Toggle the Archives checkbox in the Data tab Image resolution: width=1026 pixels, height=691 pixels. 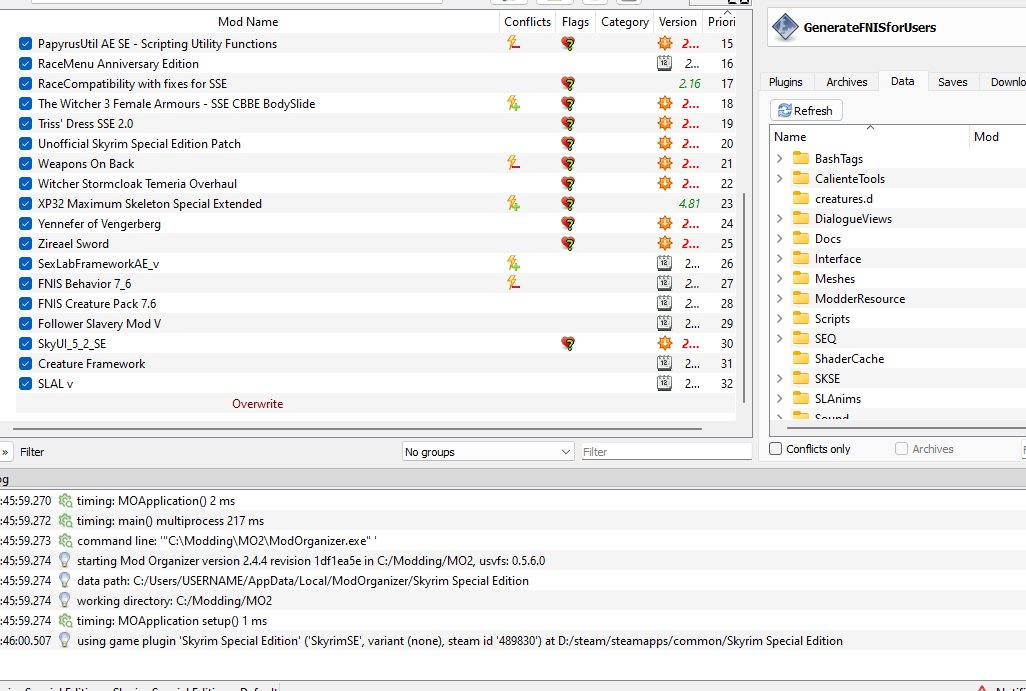[902, 449]
